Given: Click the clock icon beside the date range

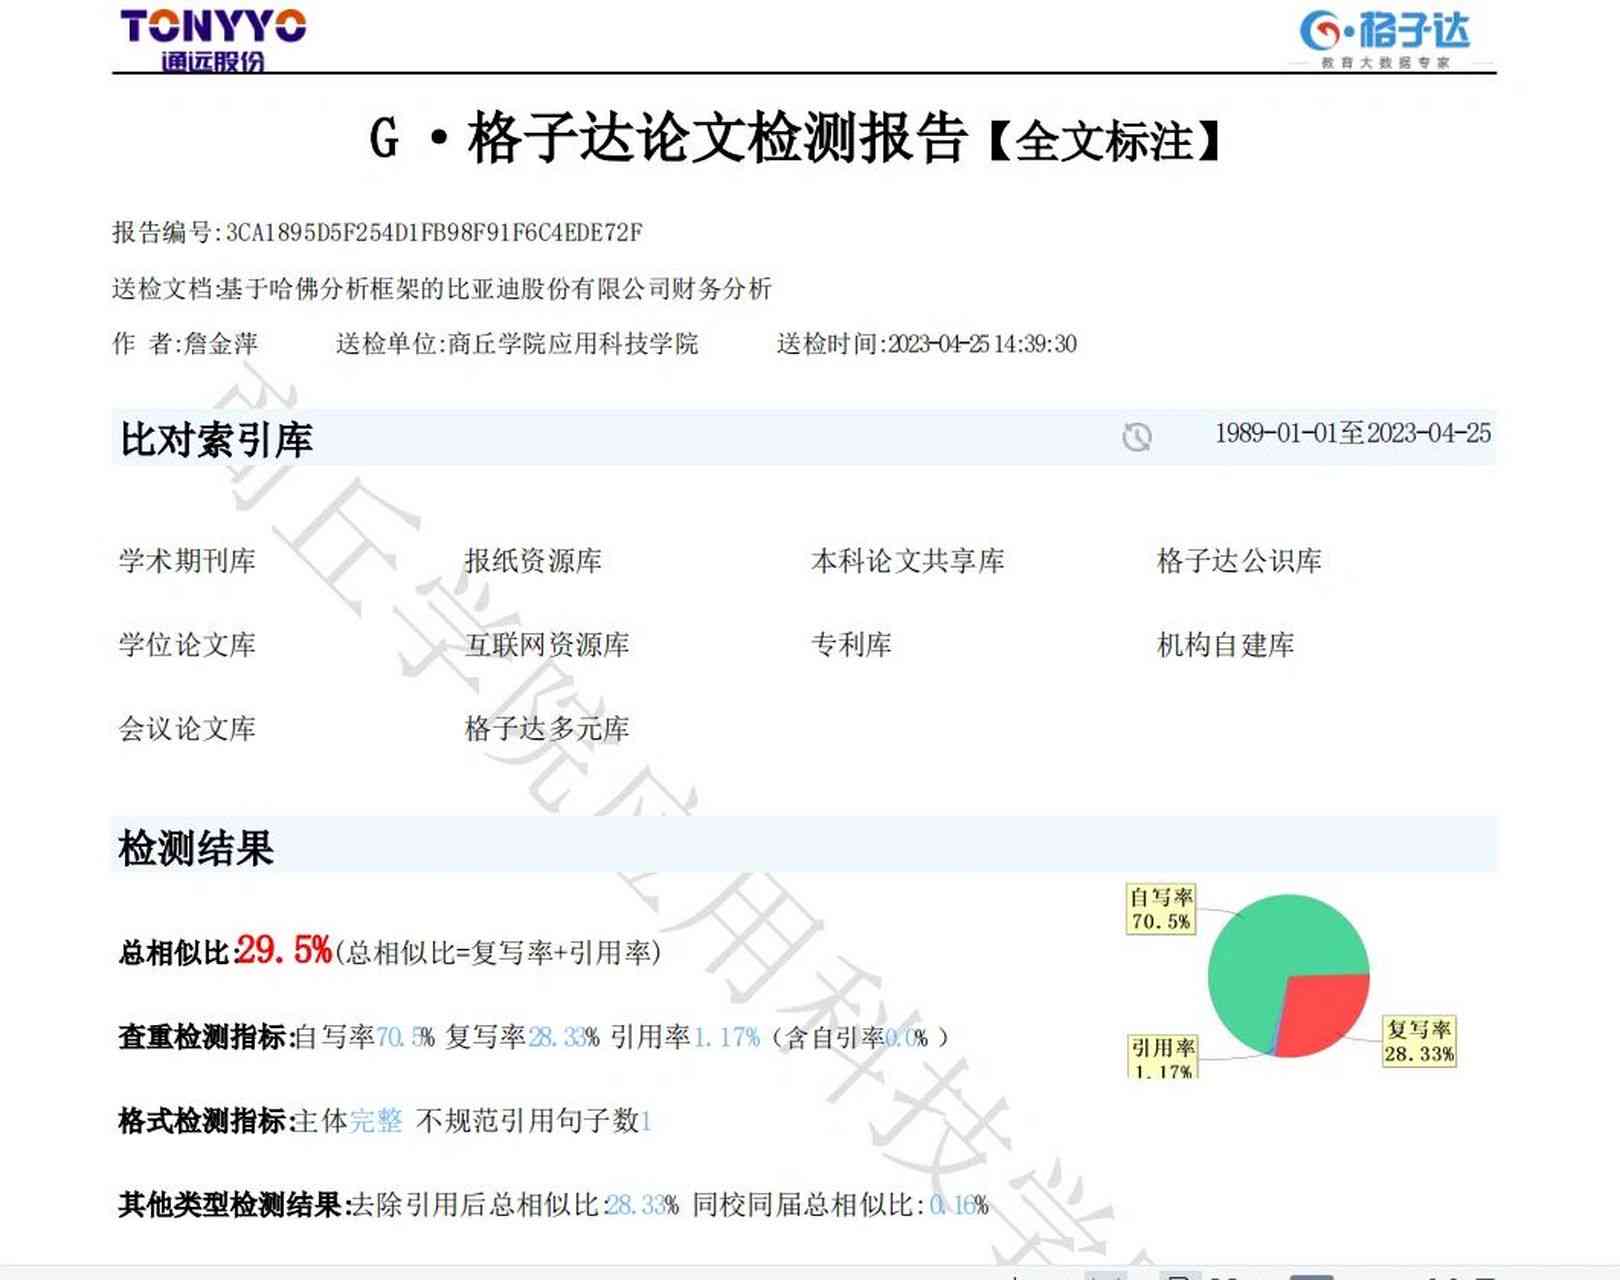Looking at the screenshot, I should [x=1137, y=437].
